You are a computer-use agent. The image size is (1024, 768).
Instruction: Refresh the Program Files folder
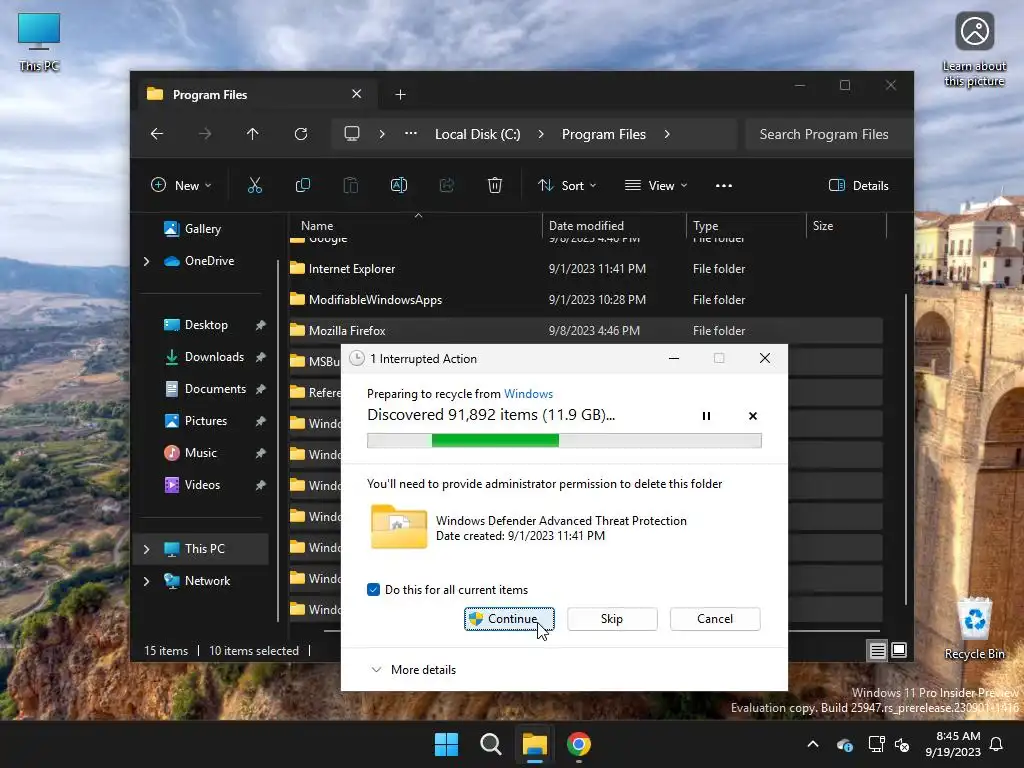300,134
